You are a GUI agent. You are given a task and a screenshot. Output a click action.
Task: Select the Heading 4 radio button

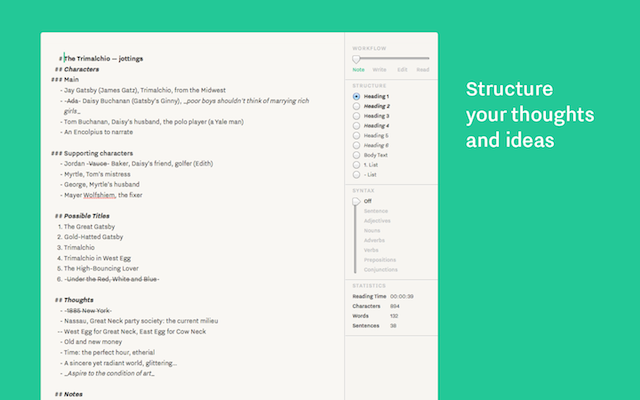point(356,126)
